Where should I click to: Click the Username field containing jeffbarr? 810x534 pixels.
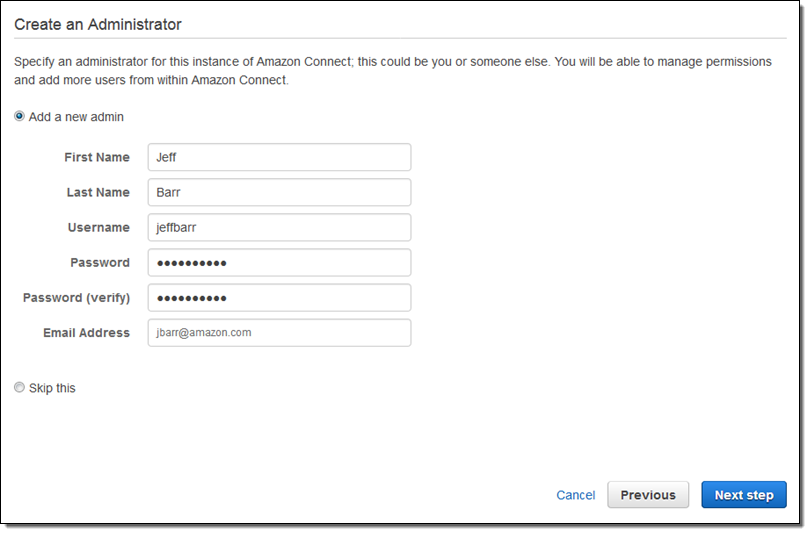tap(279, 227)
